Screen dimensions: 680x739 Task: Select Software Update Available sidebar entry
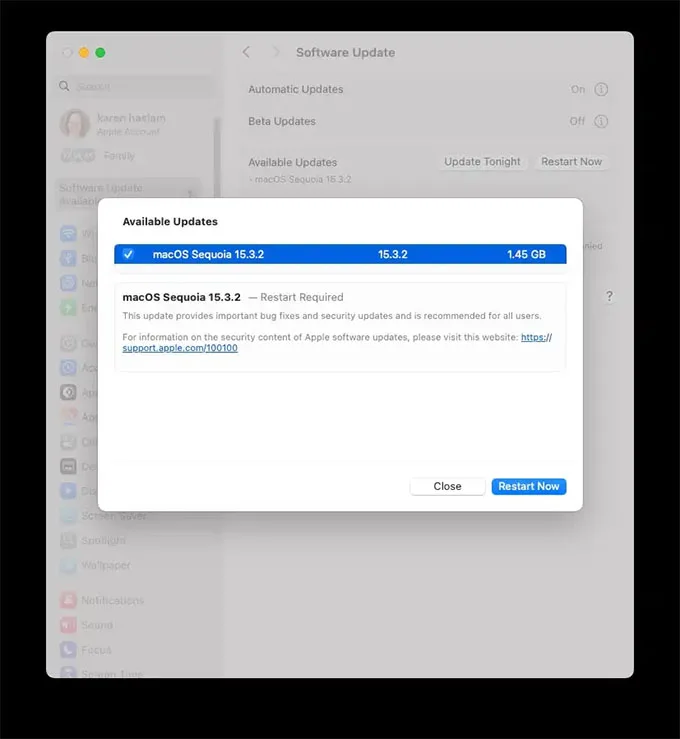(x=127, y=194)
